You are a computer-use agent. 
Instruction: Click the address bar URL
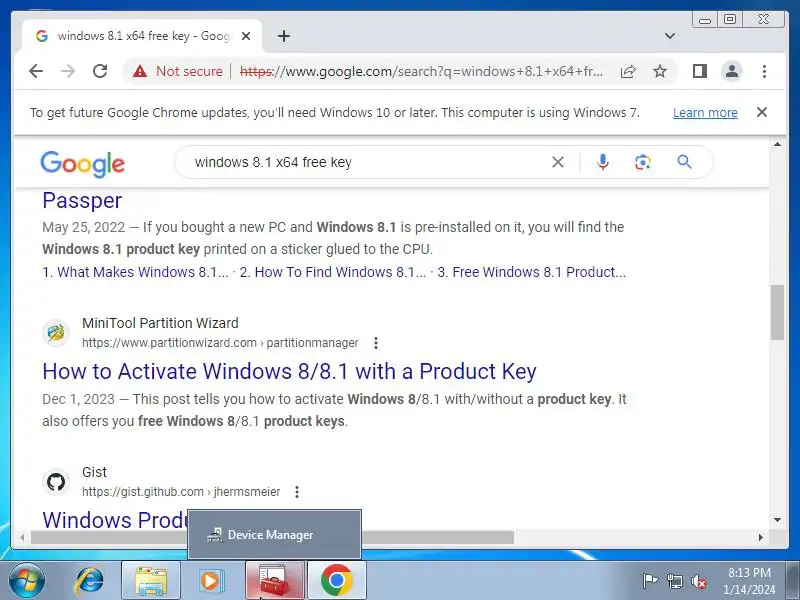click(421, 71)
